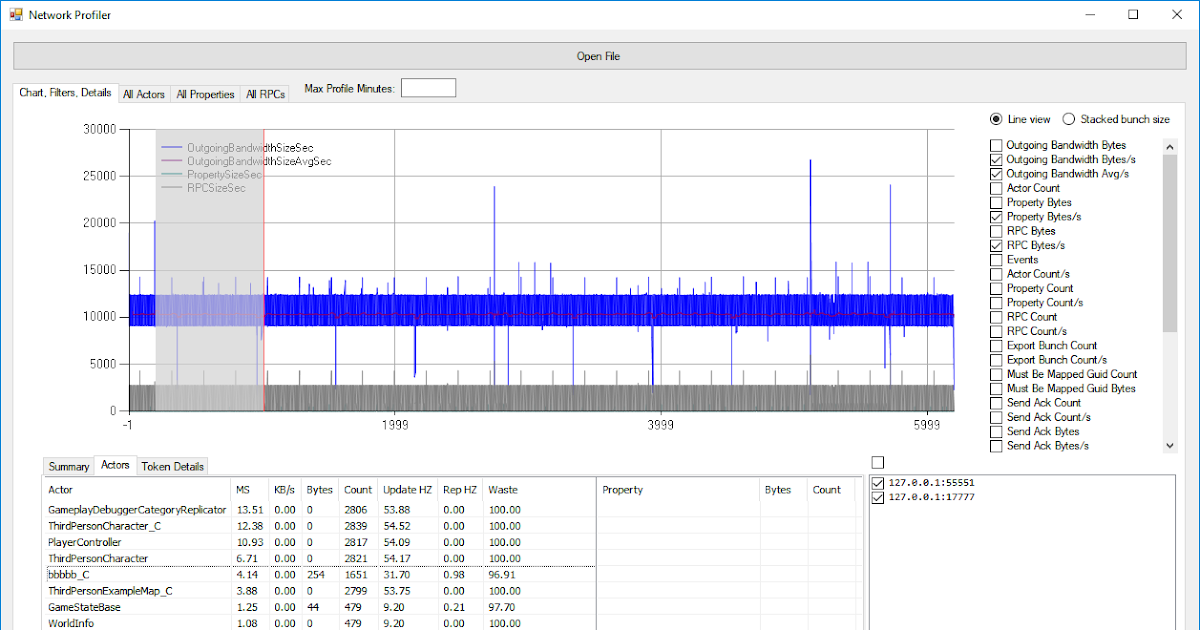Enable the Export Bunch Count checkbox
Image resolution: width=1200 pixels, height=630 pixels.
pyautogui.click(x=996, y=345)
